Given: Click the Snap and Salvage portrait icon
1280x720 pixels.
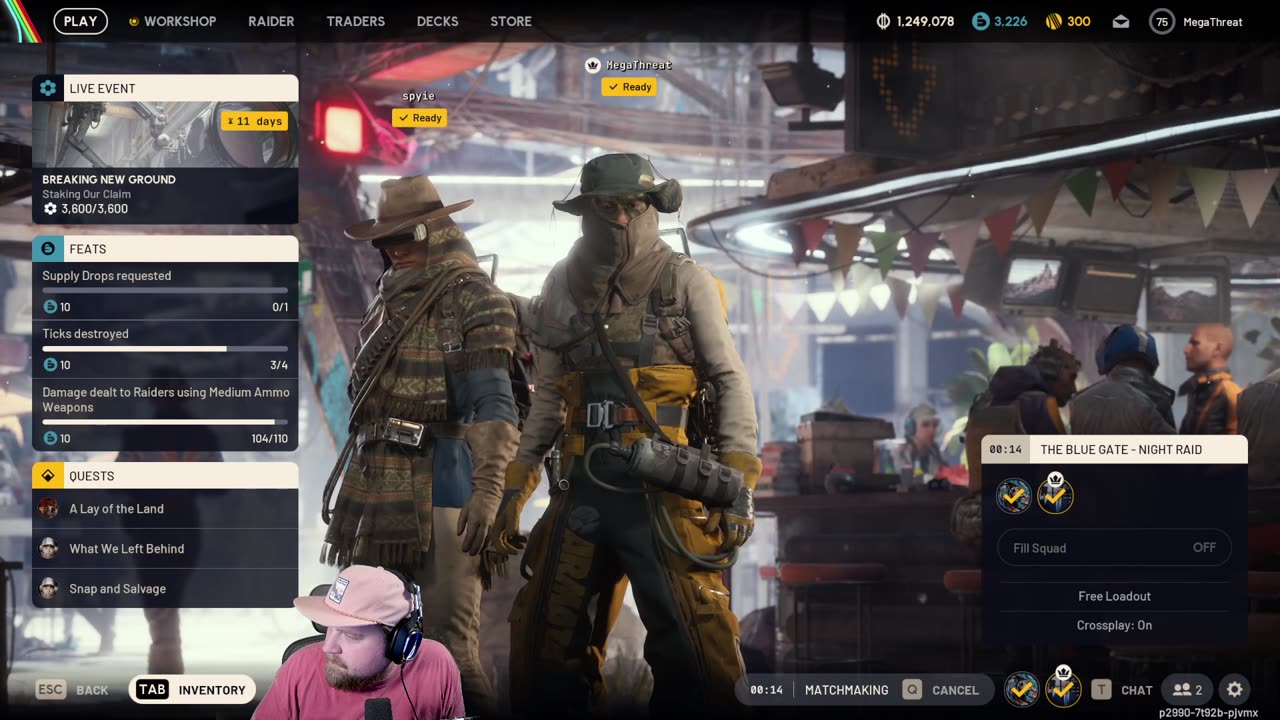Looking at the screenshot, I should (48, 588).
